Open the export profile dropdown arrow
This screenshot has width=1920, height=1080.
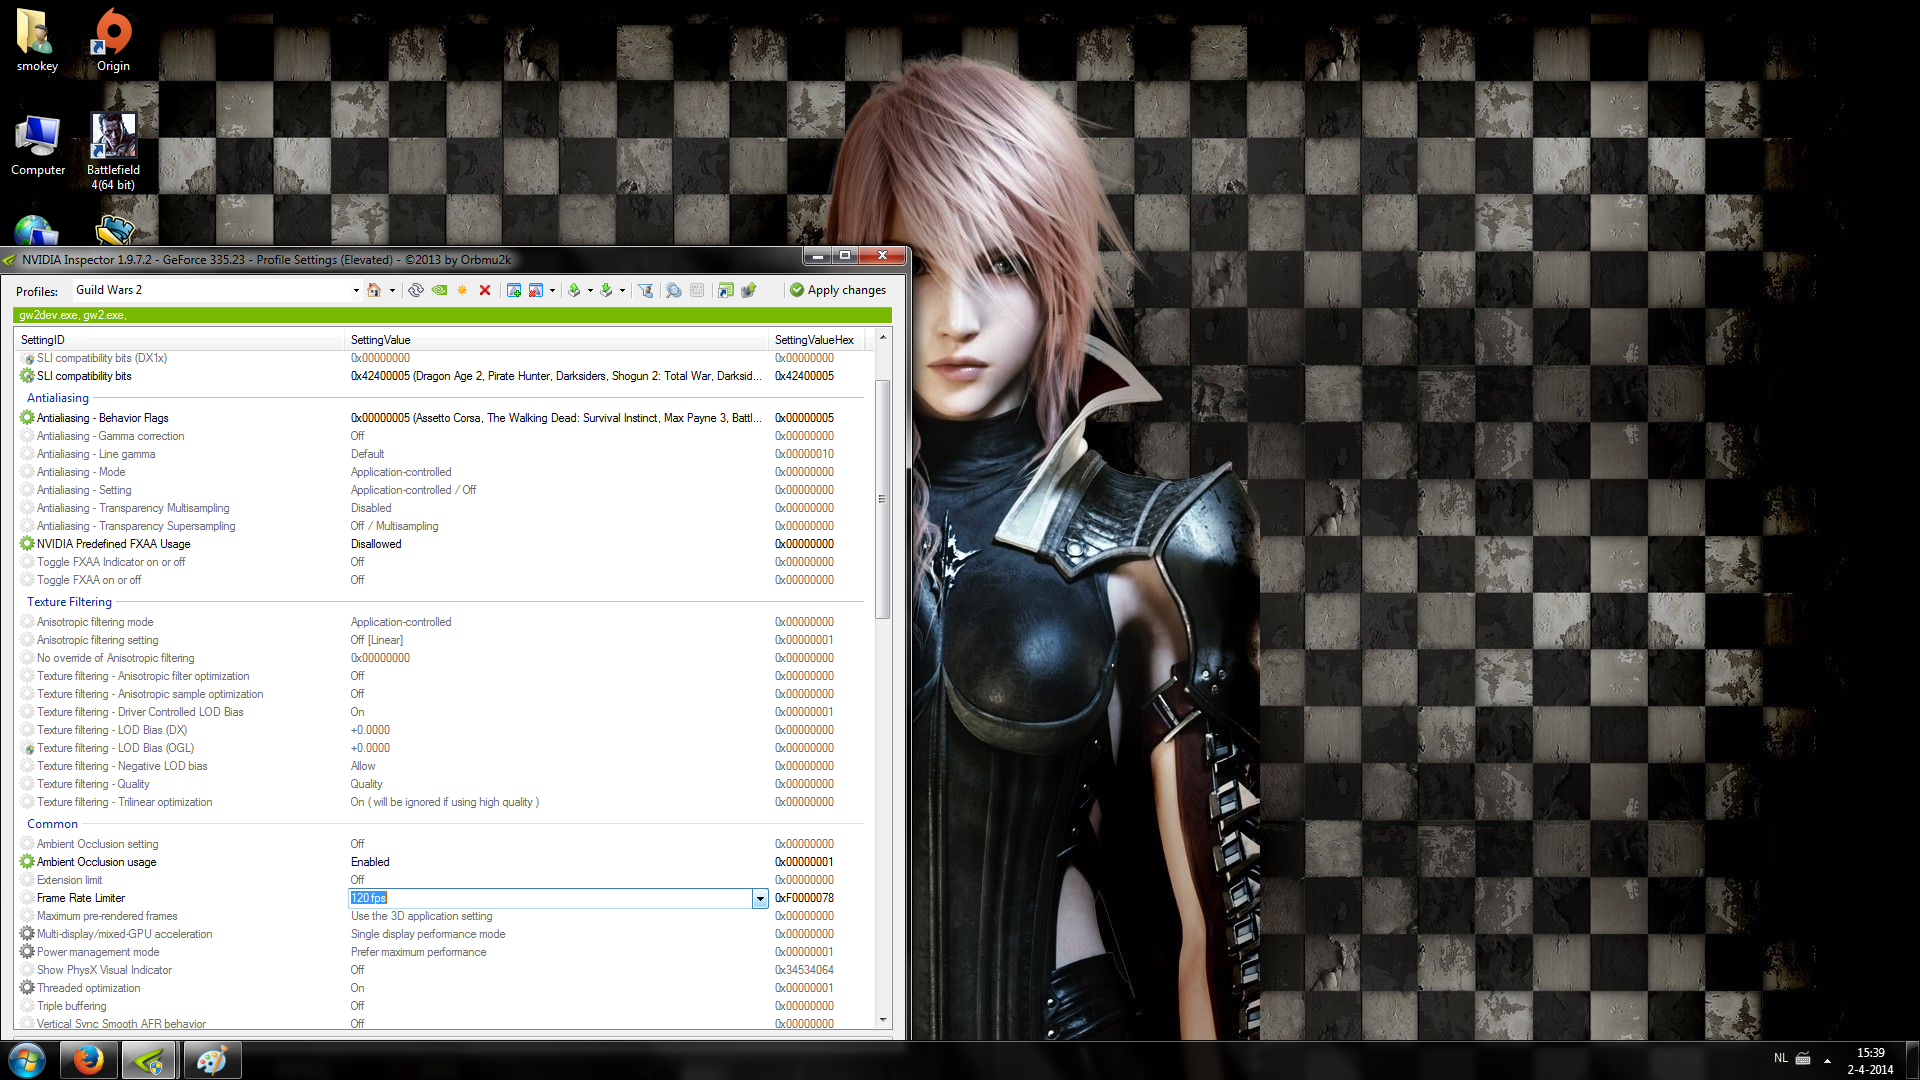[x=590, y=291]
